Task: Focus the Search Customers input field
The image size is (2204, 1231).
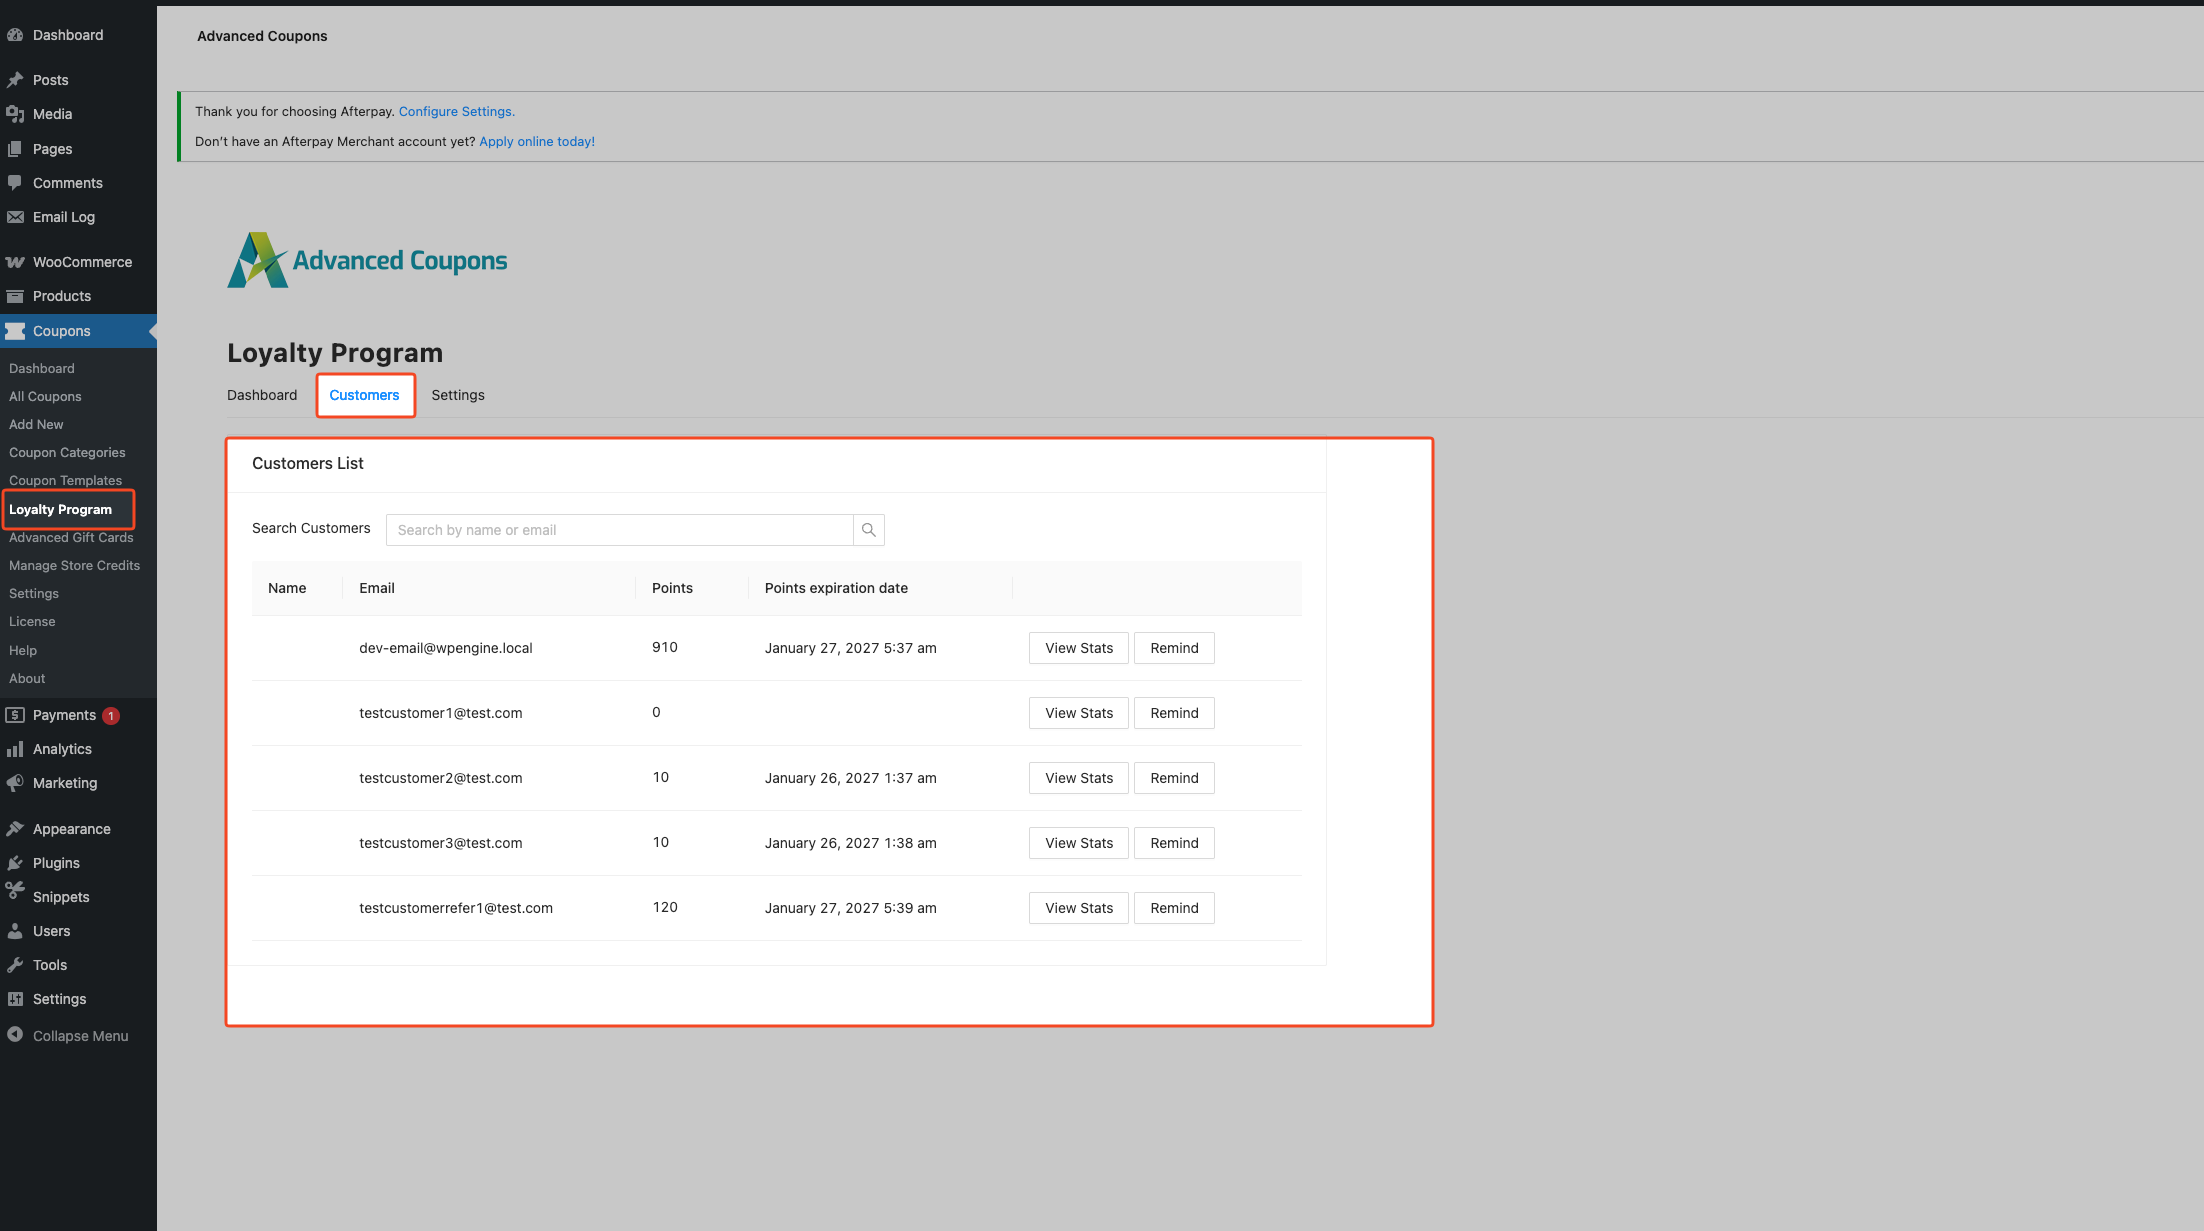Action: 620,530
